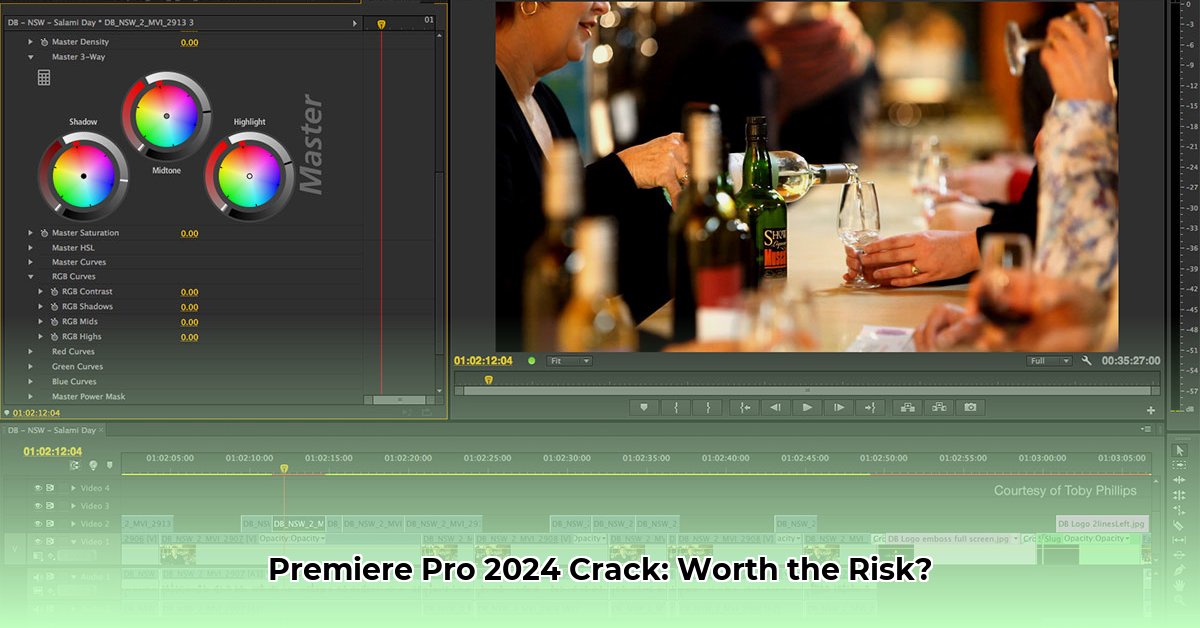Hide the Video 3 track with its eye toggle
The width and height of the screenshot is (1200, 628).
point(38,505)
